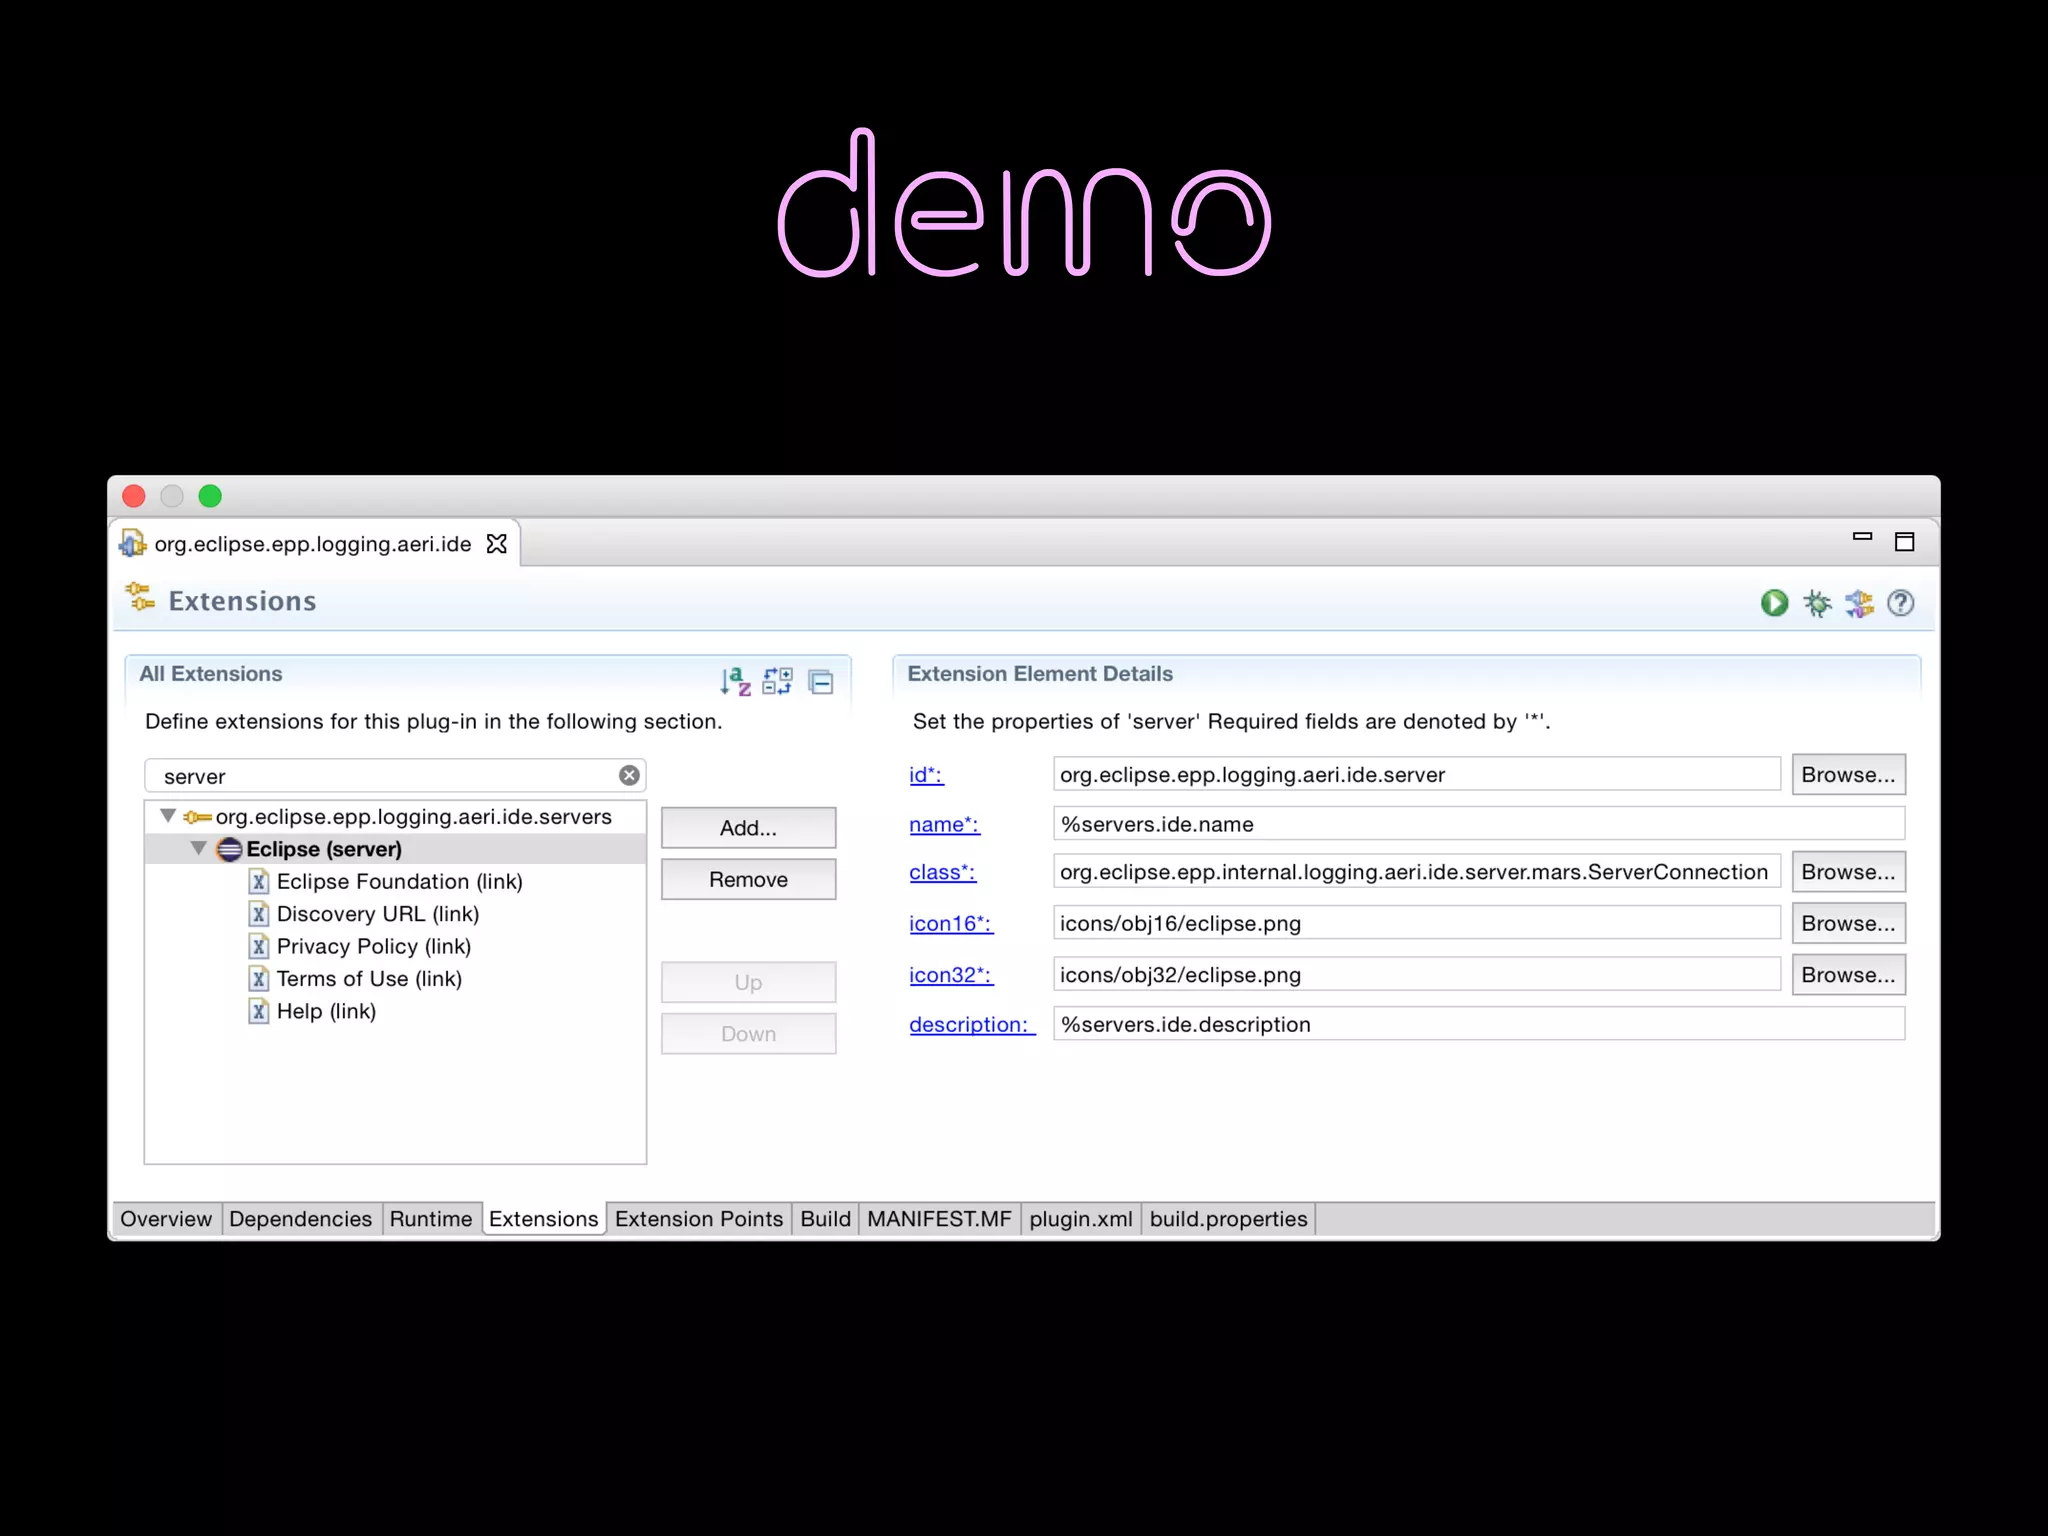This screenshot has width=2048, height=1536.
Task: Click the description field %servers.ide.description
Action: pos(1479,1024)
